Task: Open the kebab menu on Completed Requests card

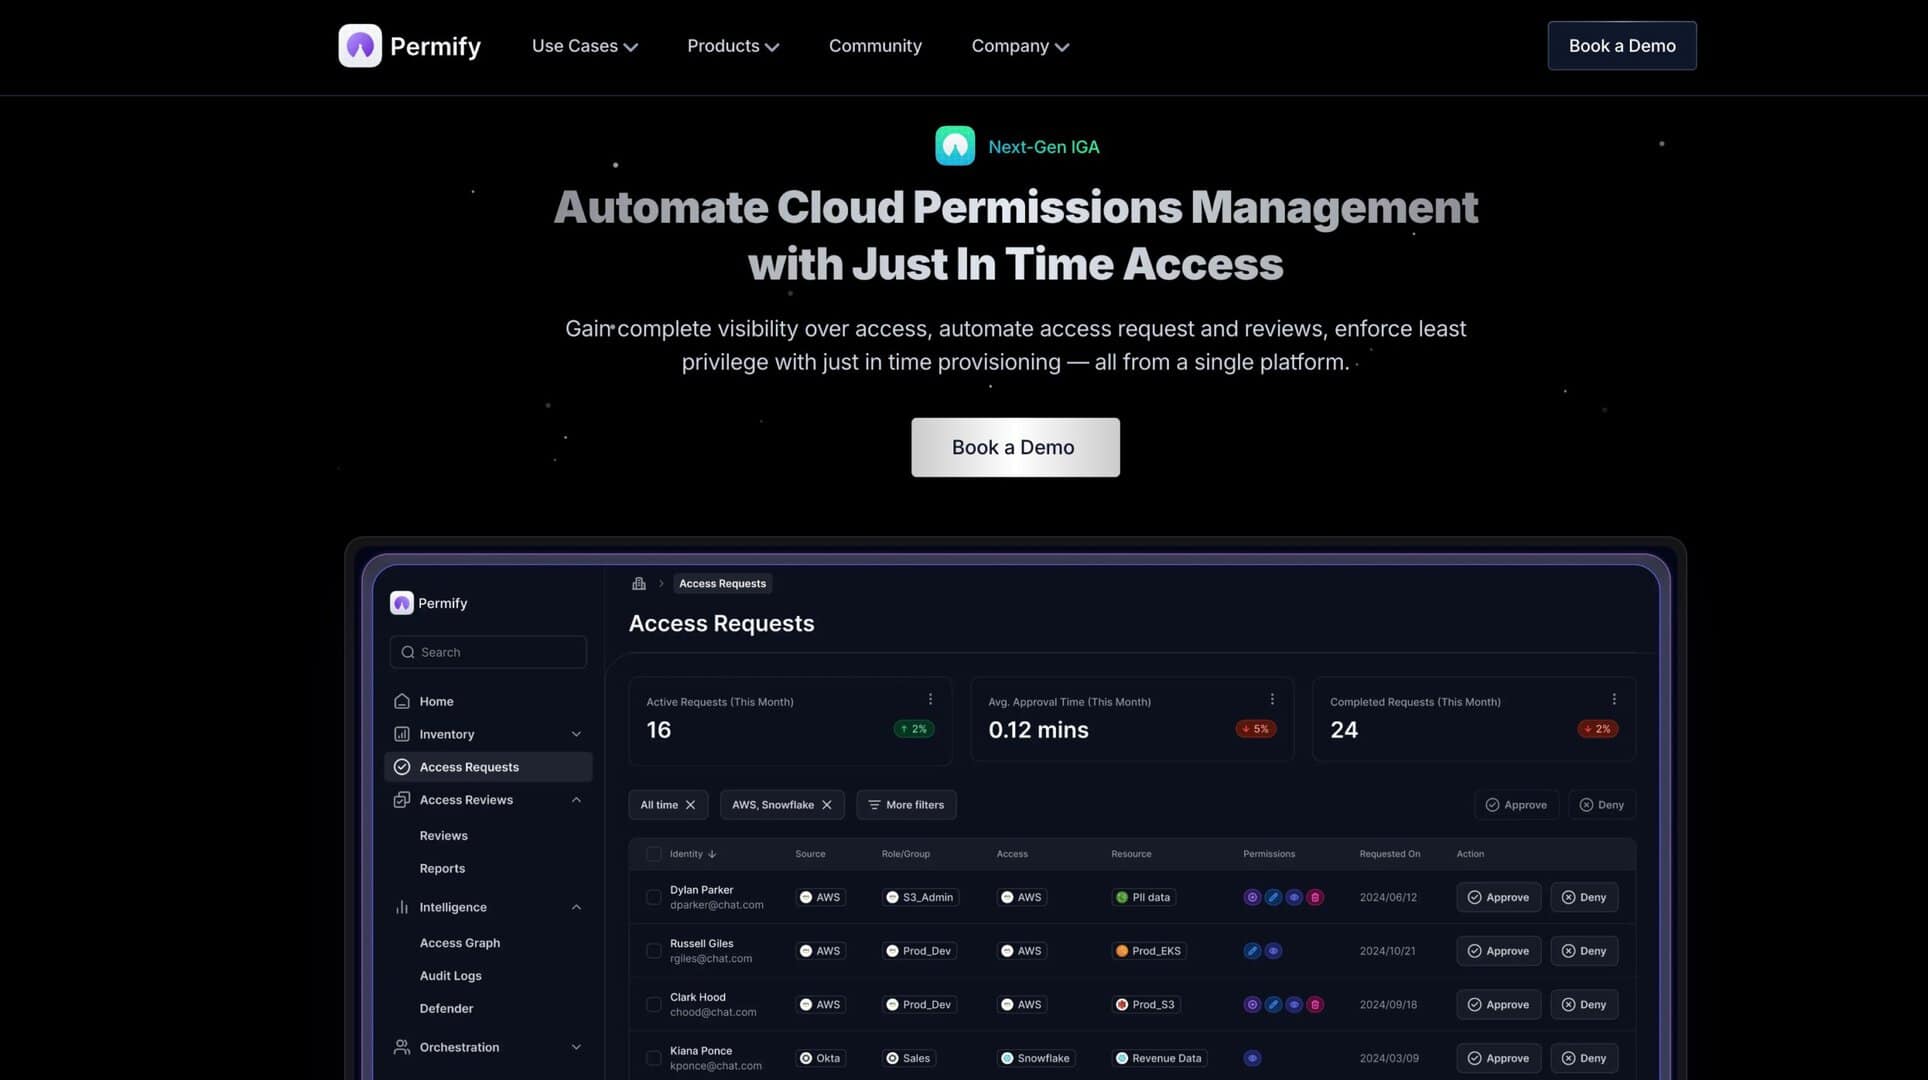Action: pos(1613,698)
